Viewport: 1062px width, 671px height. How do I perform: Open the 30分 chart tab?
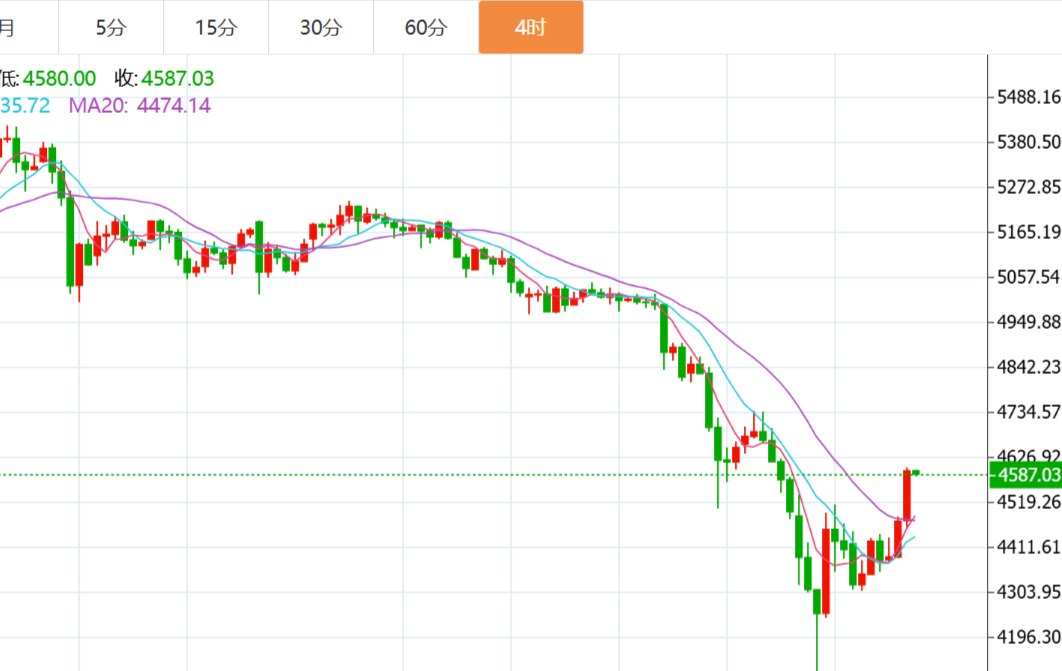coord(321,27)
